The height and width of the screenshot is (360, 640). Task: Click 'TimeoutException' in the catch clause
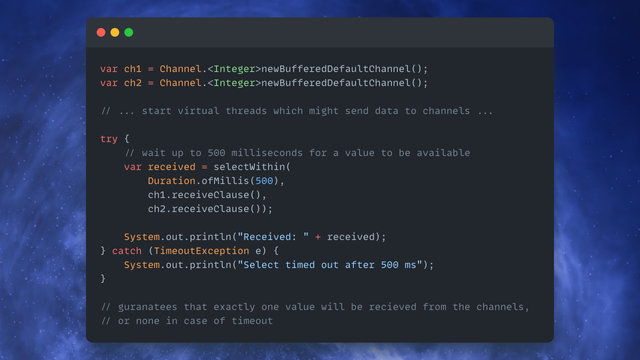coord(201,251)
